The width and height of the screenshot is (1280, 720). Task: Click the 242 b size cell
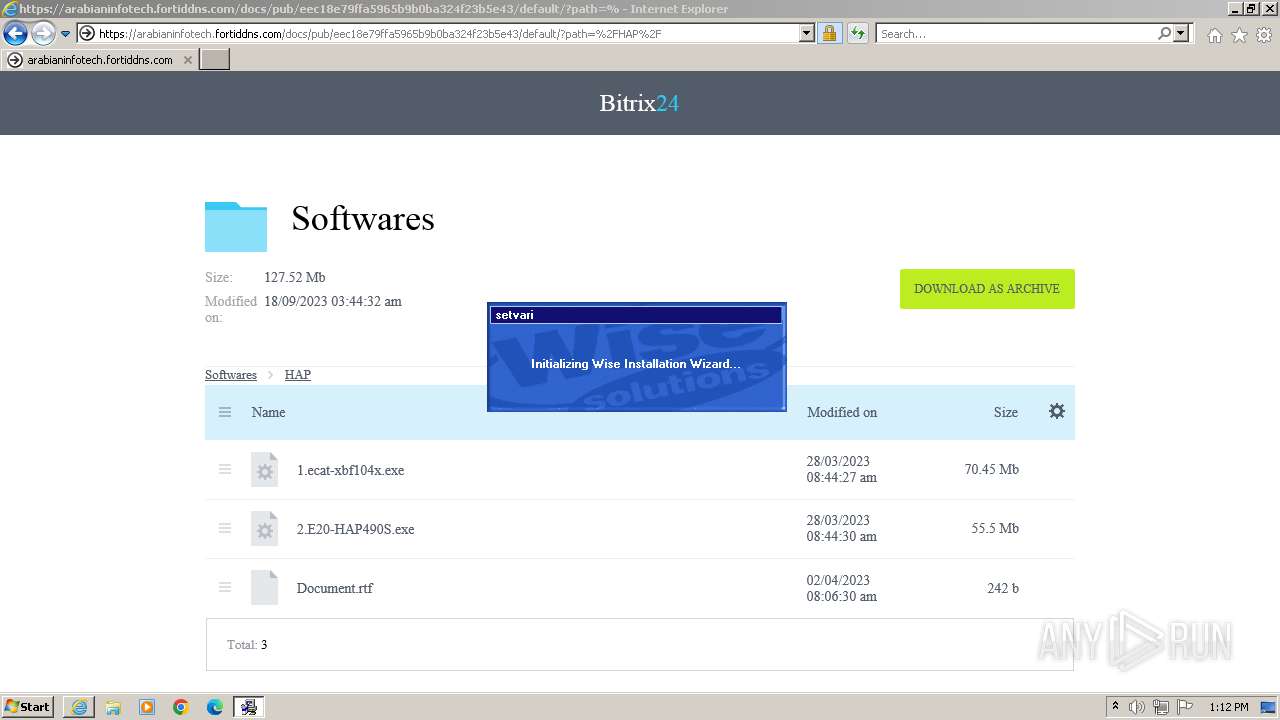coord(1003,588)
